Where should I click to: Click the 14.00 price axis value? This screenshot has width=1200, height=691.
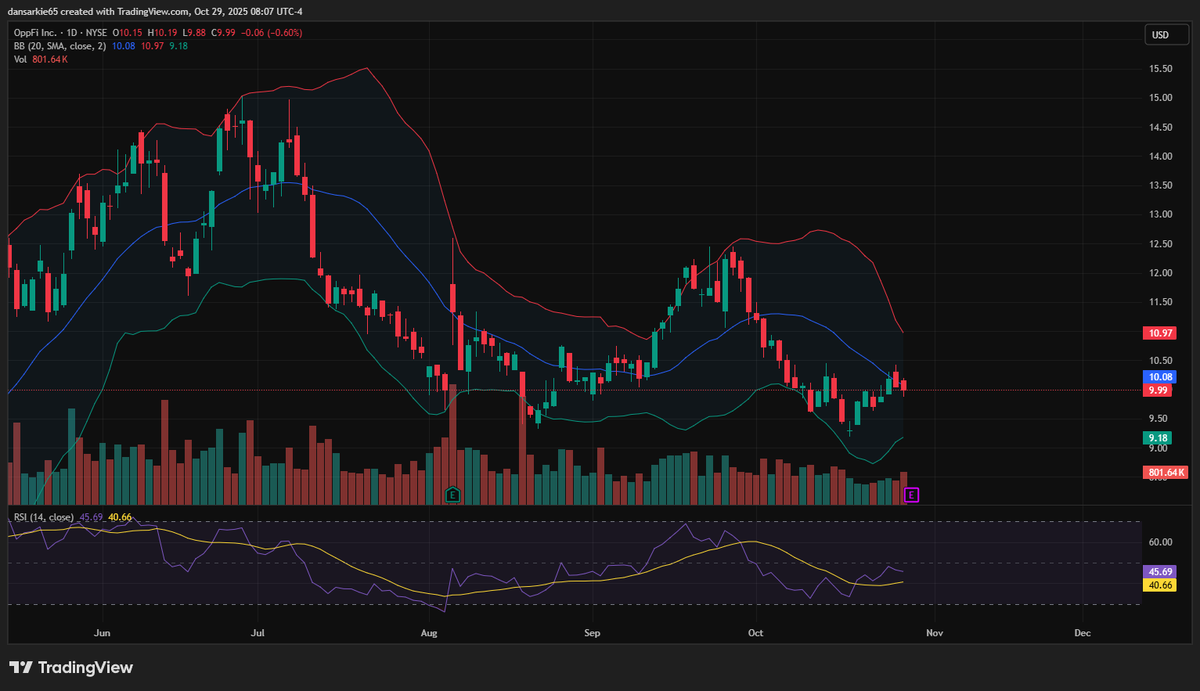point(1160,156)
